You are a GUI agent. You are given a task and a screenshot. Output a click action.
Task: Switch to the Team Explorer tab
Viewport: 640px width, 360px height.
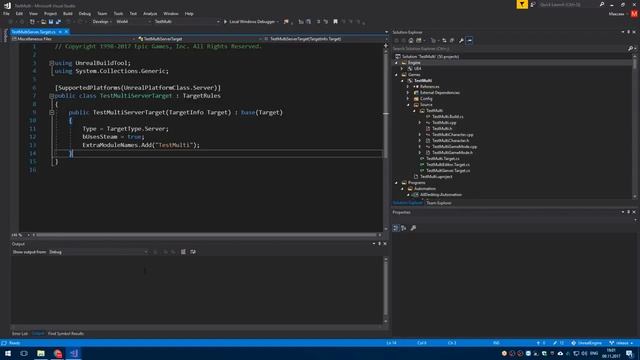point(439,203)
